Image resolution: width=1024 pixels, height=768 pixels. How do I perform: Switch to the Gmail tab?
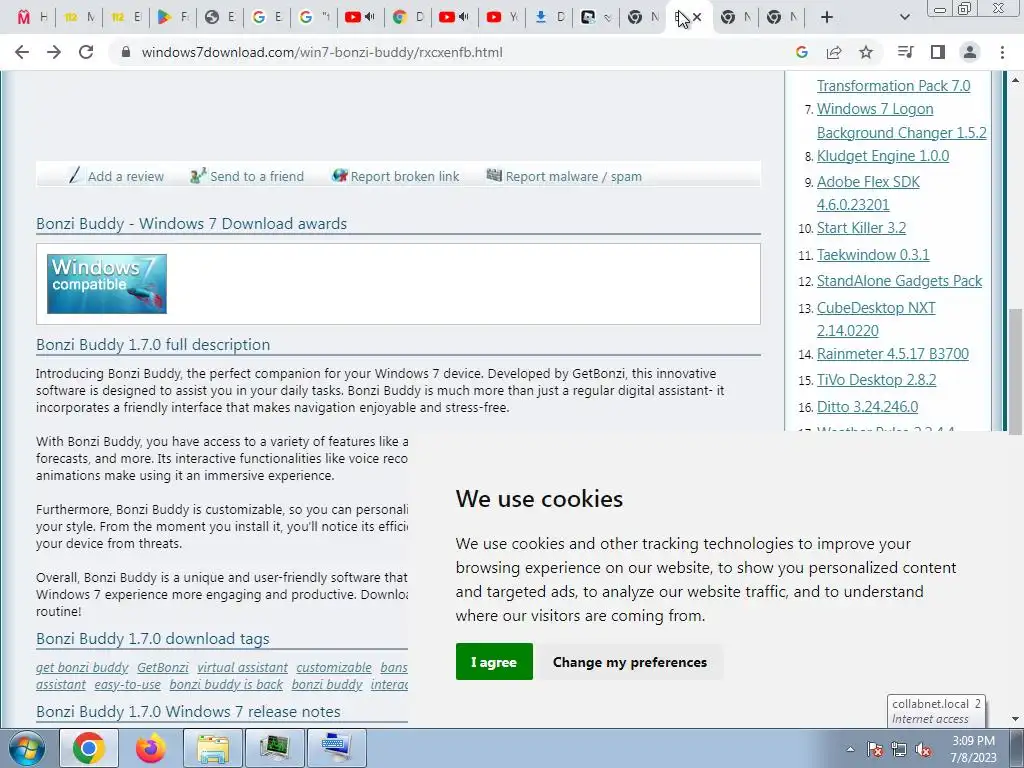(x=32, y=18)
